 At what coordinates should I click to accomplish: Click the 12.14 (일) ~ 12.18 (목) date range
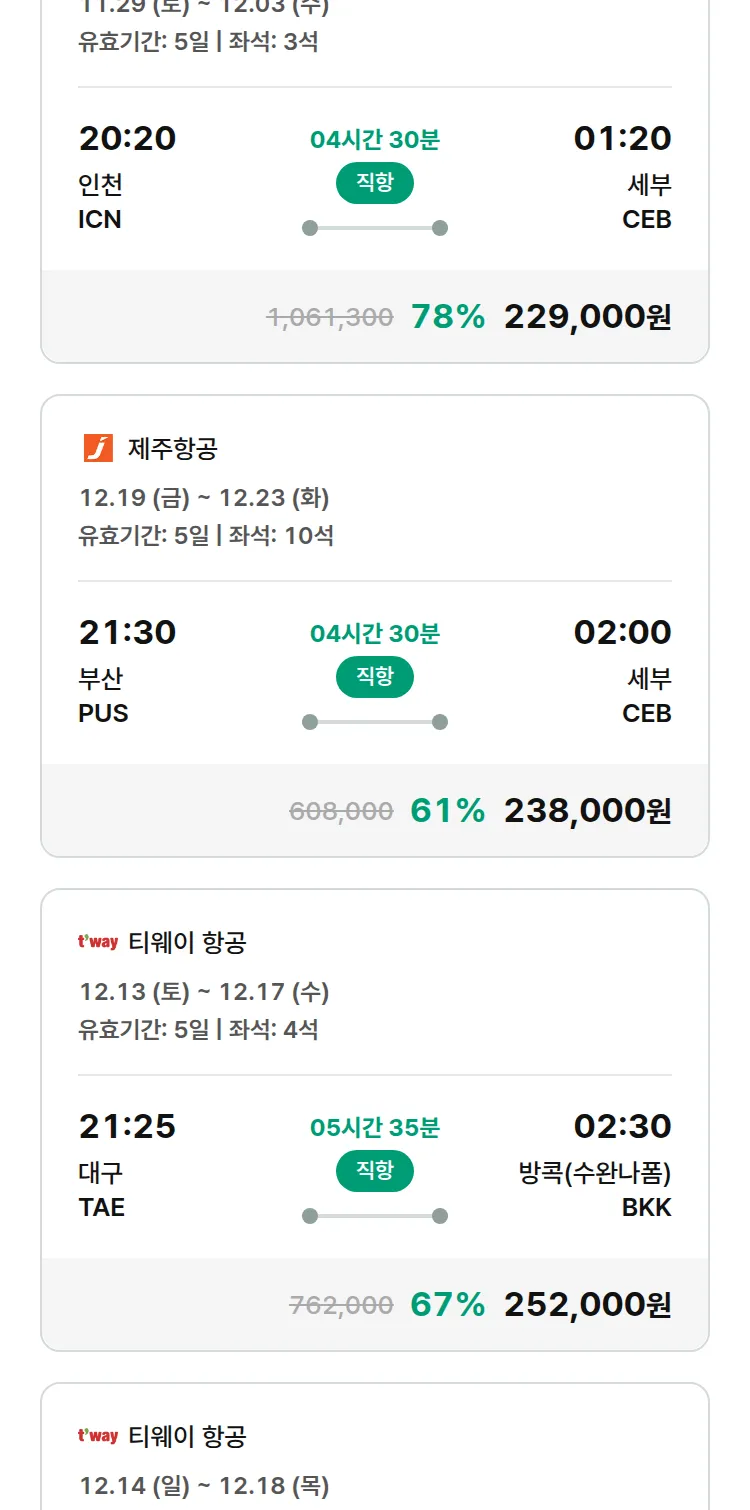(x=204, y=1486)
